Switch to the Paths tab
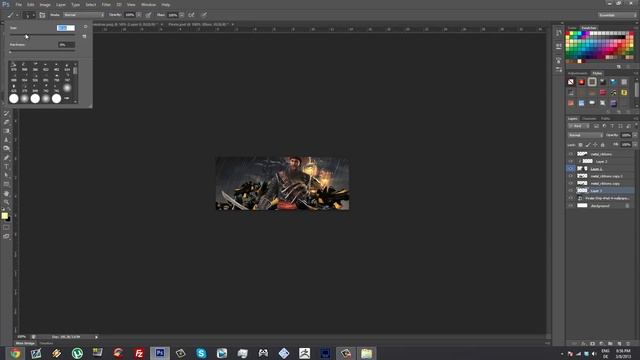640x360 pixels. (605, 118)
